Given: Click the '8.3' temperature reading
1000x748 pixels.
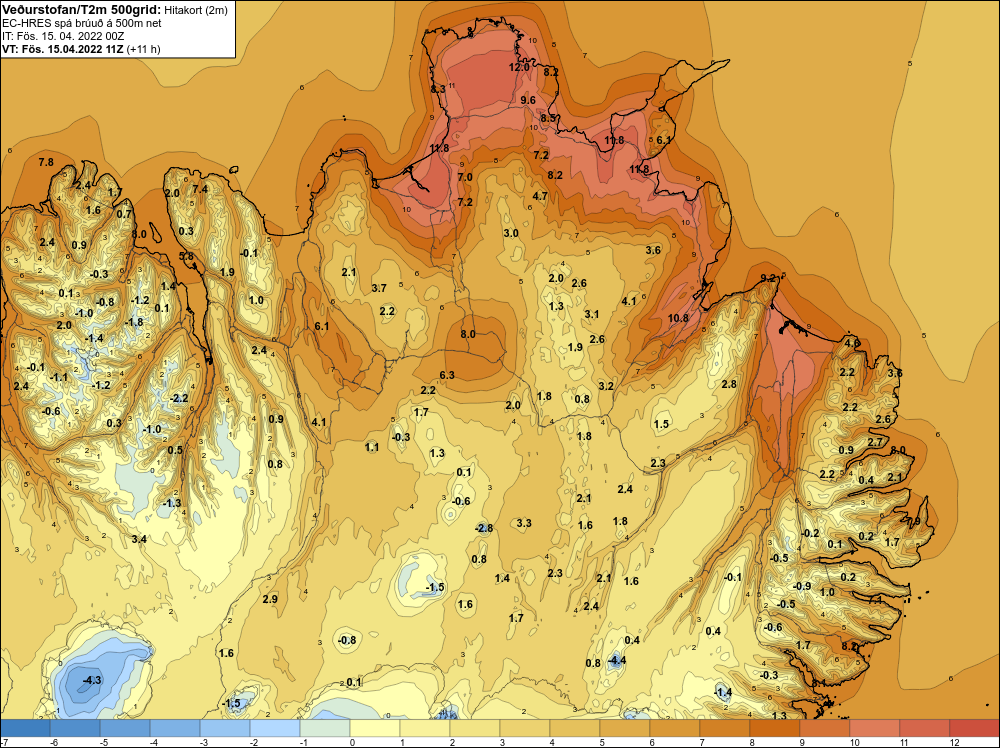Looking at the screenshot, I should [x=438, y=89].
